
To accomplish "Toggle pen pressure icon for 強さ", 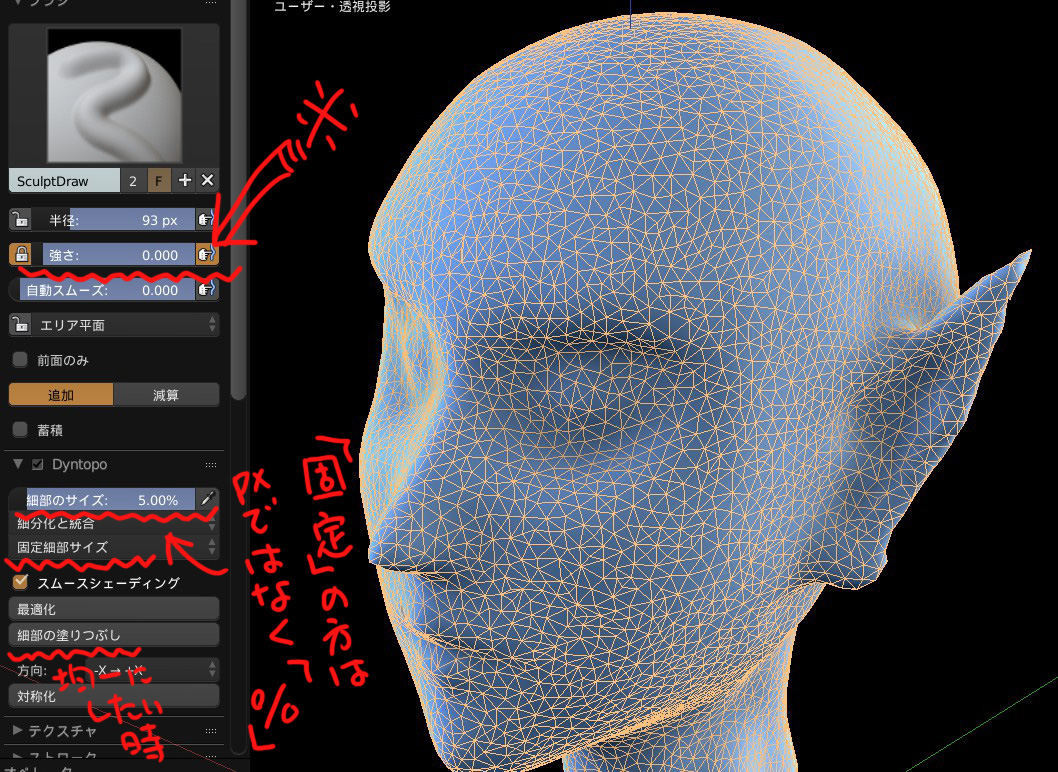I will pyautogui.click(x=206, y=254).
